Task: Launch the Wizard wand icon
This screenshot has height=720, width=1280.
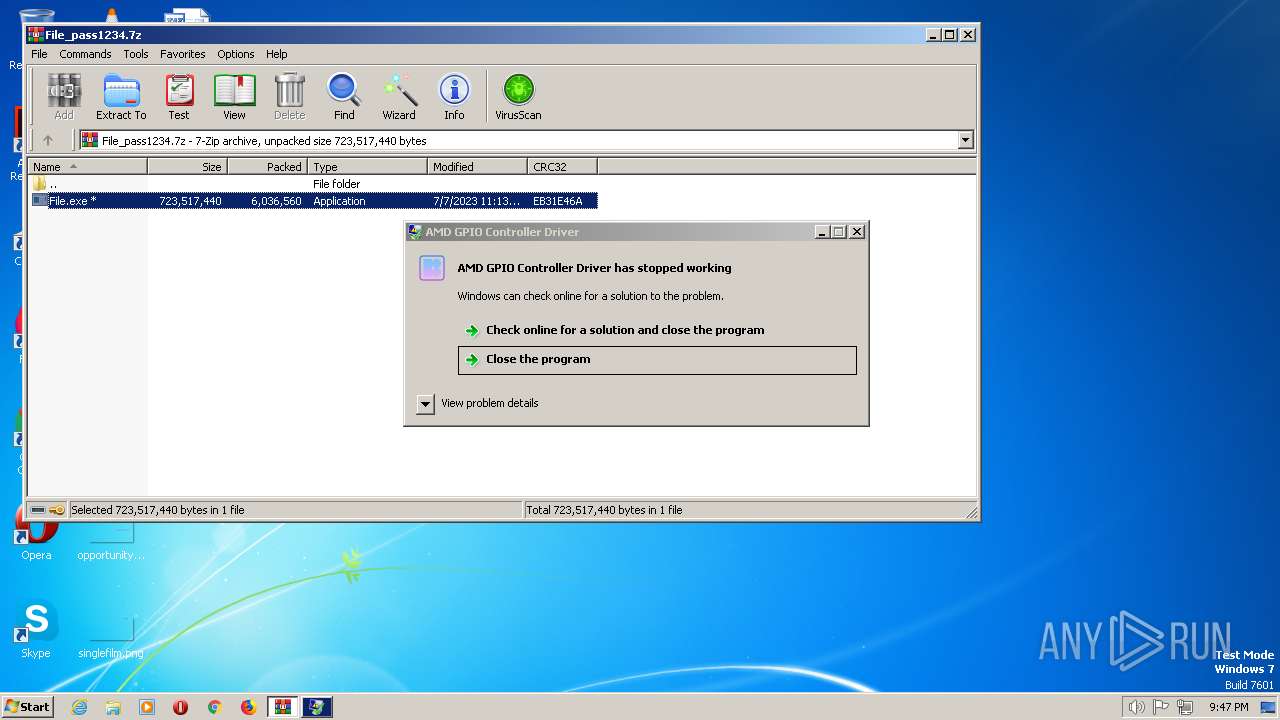Action: (399, 96)
